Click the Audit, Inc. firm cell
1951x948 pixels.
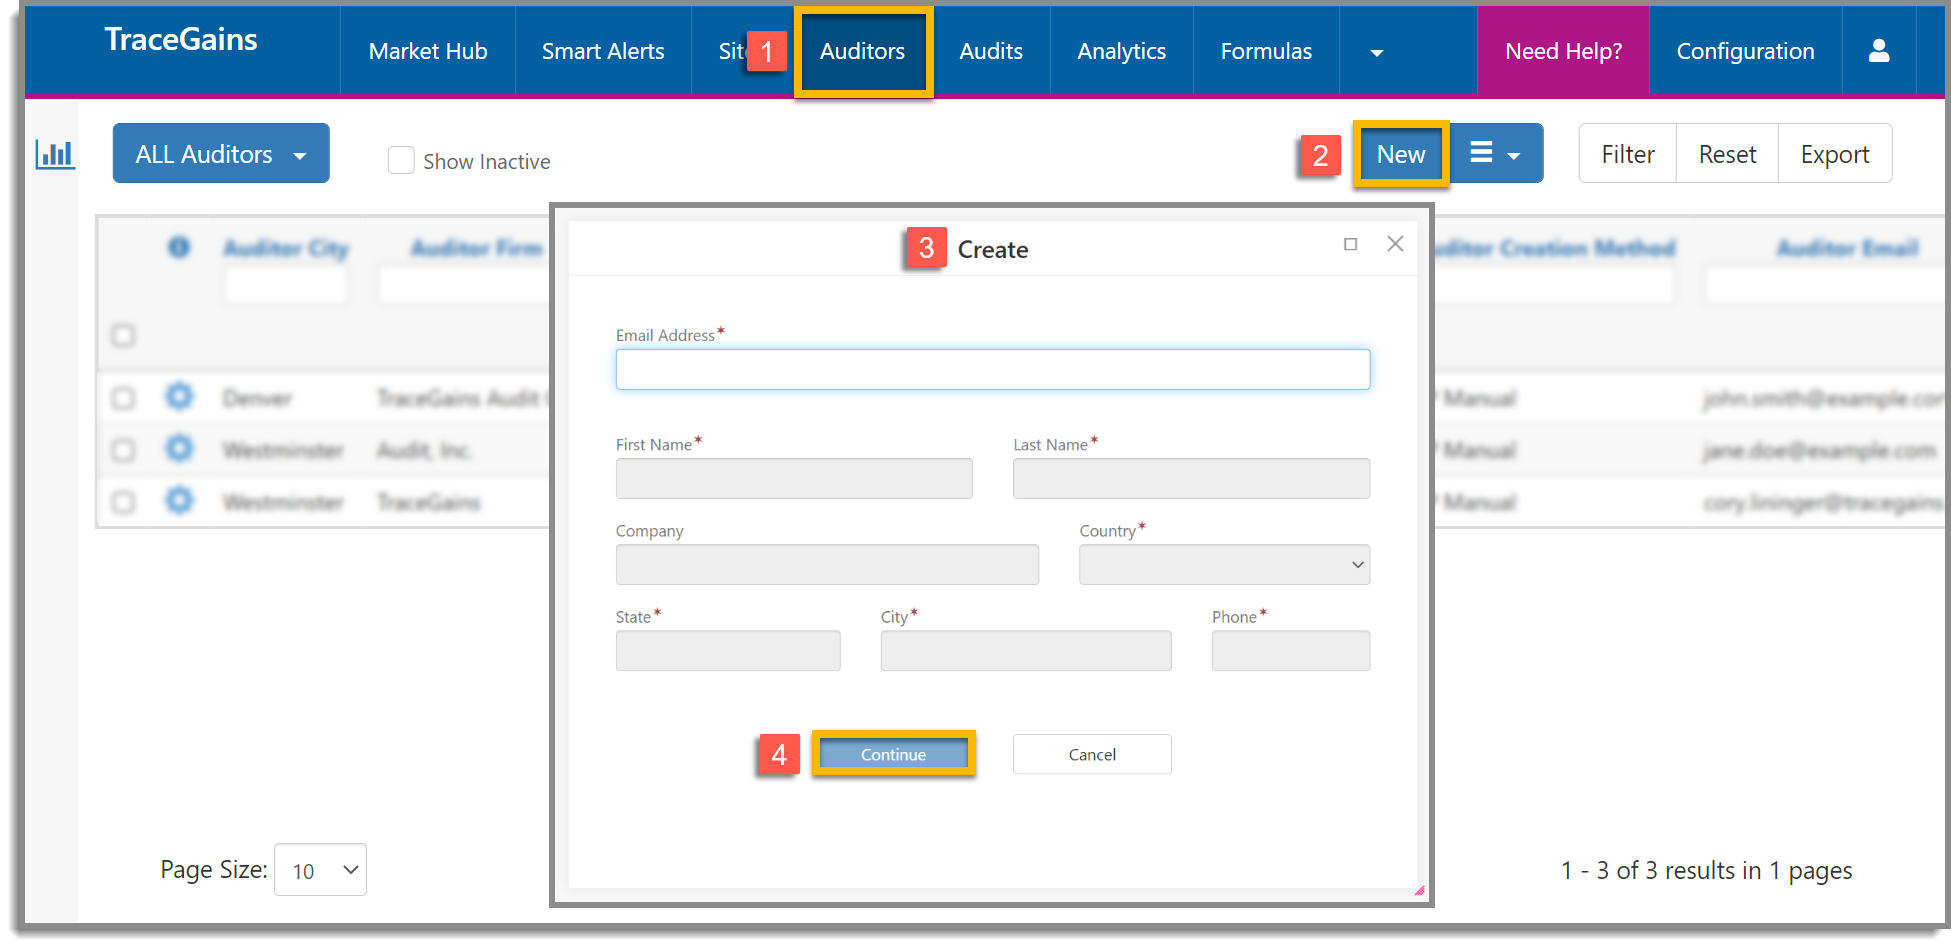point(424,451)
